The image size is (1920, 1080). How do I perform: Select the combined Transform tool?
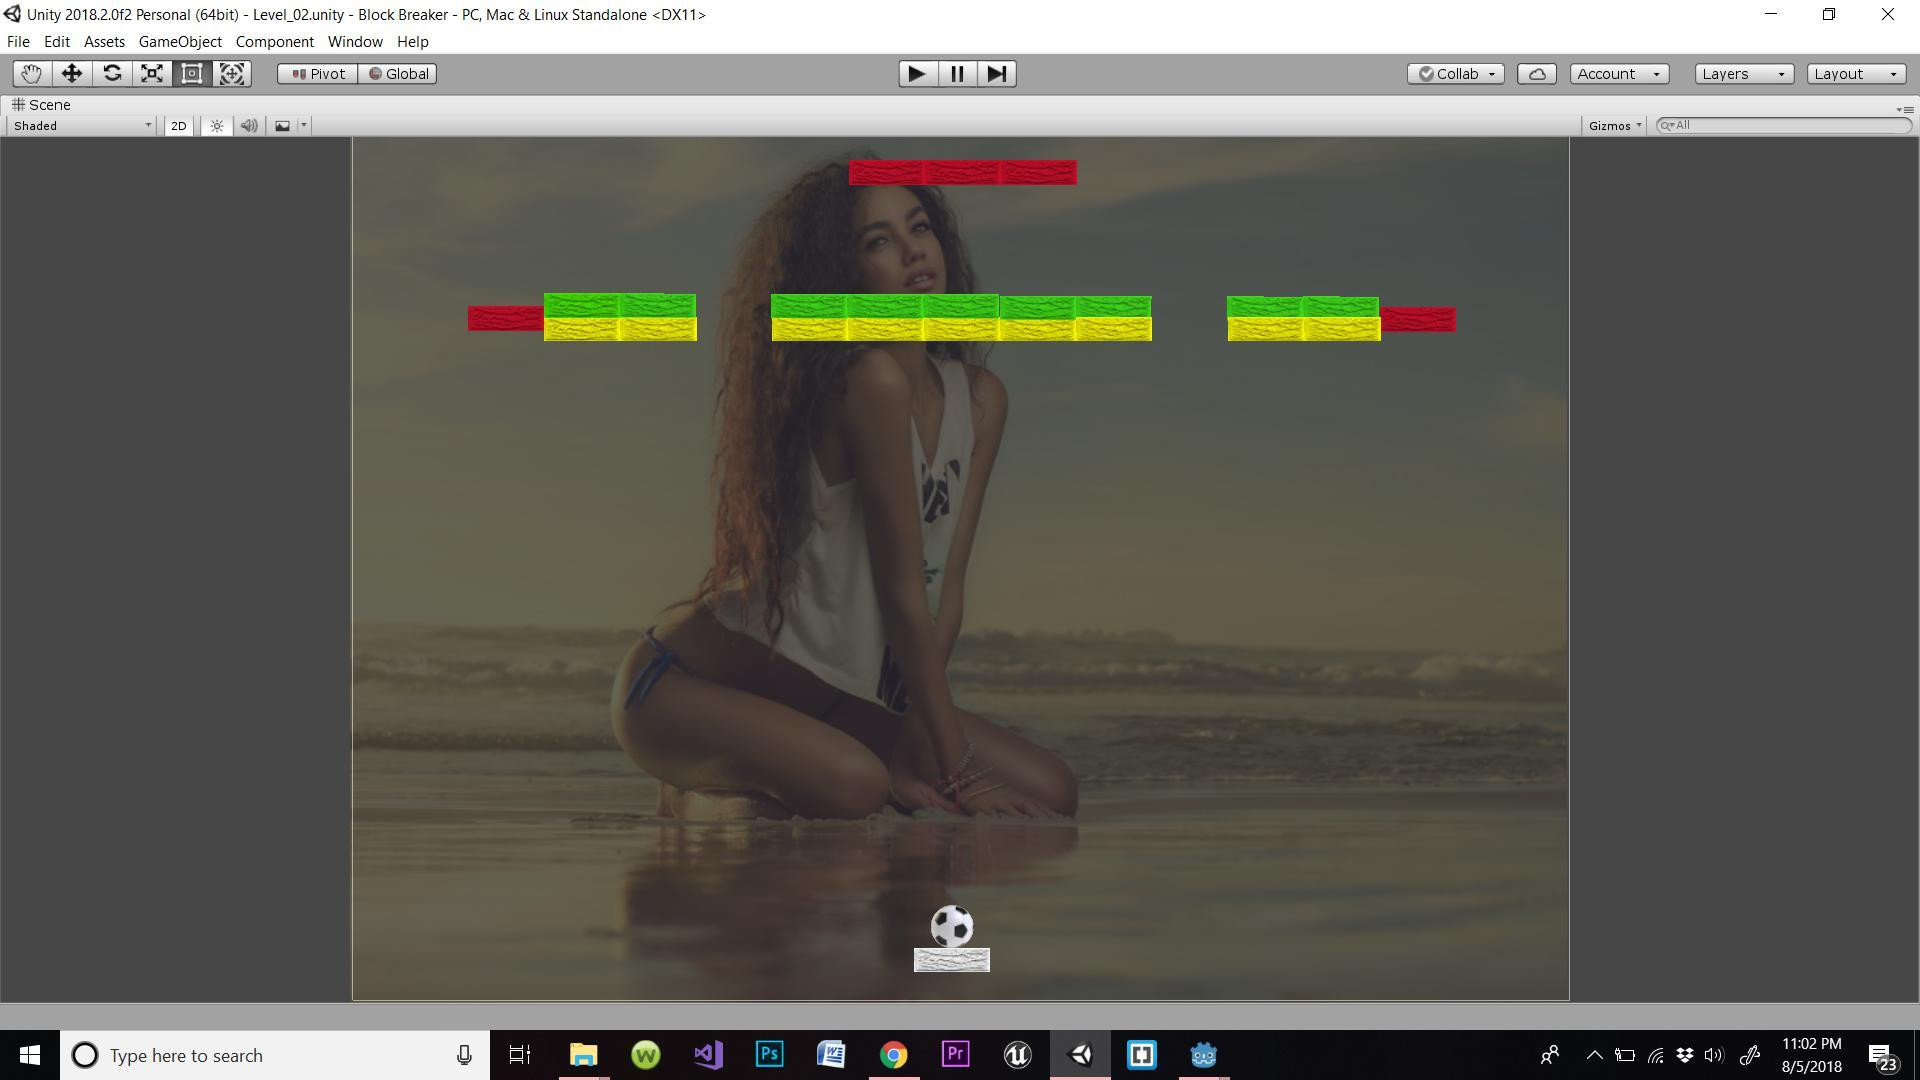point(232,74)
